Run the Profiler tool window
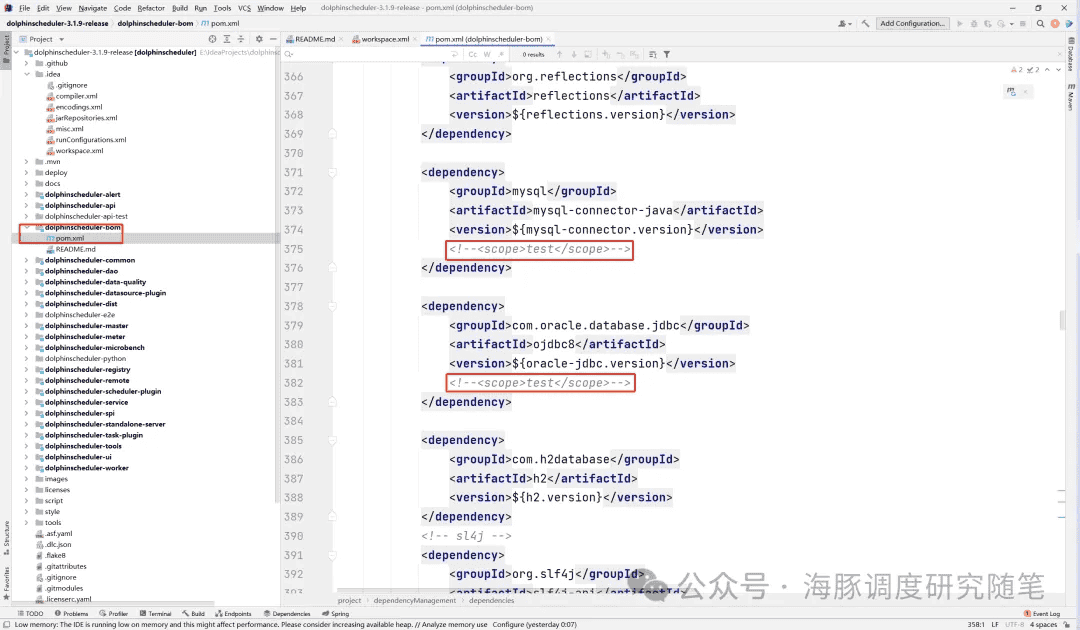1080x630 pixels. coord(113,613)
